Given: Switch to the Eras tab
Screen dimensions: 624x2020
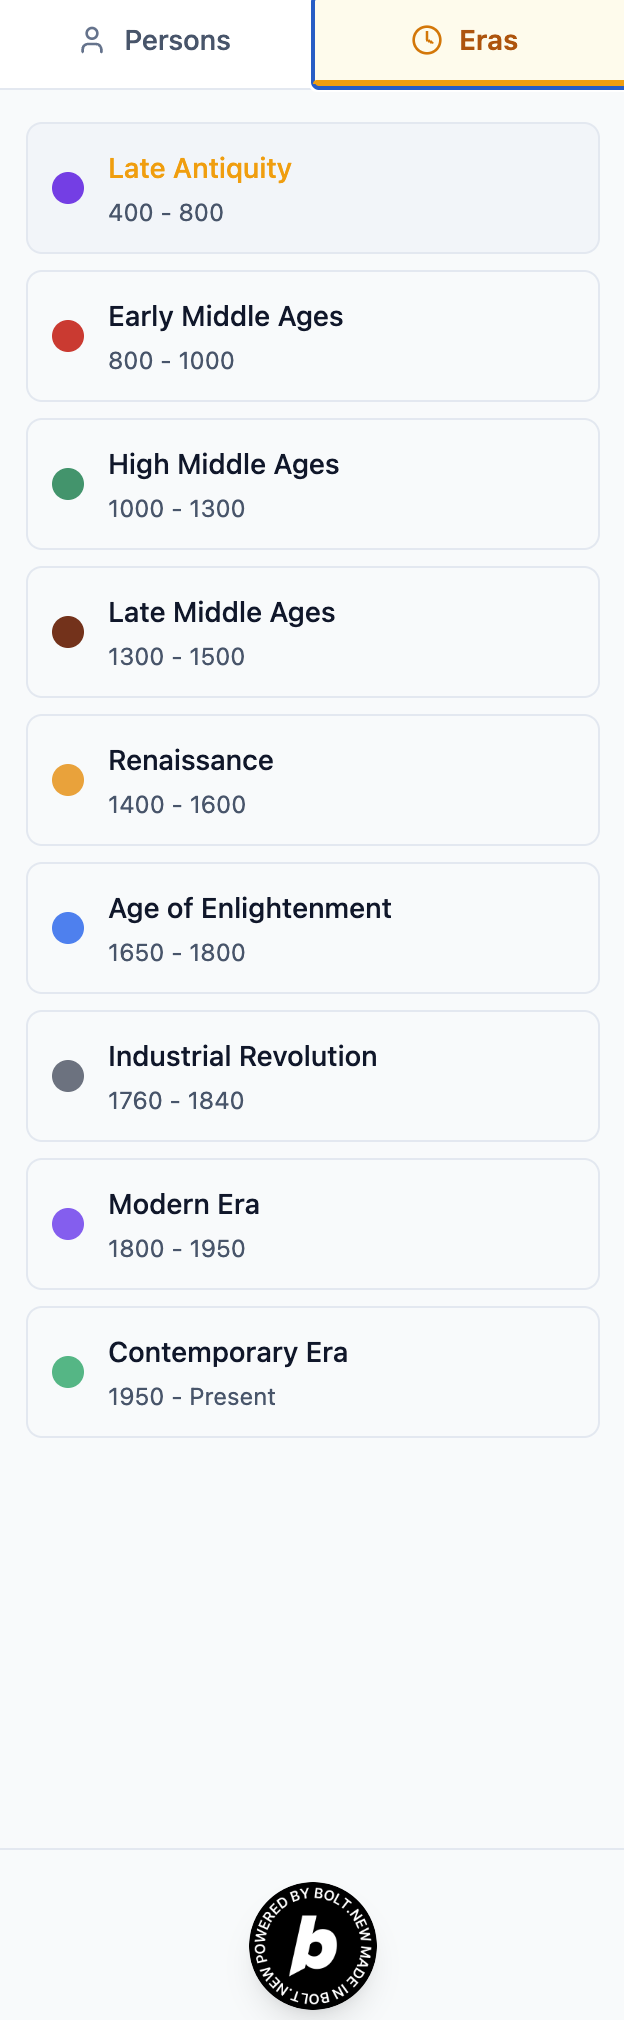Looking at the screenshot, I should click(467, 41).
